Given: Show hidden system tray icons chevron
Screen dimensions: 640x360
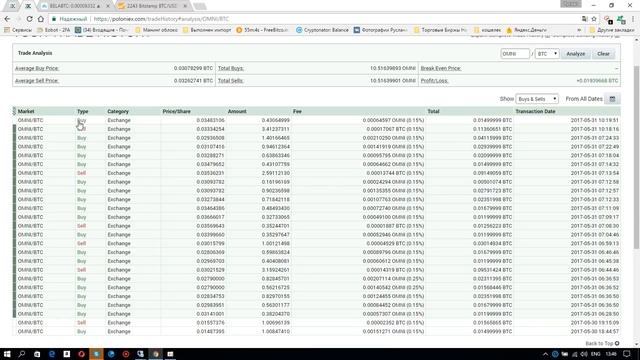Looking at the screenshot, I should (545, 354).
